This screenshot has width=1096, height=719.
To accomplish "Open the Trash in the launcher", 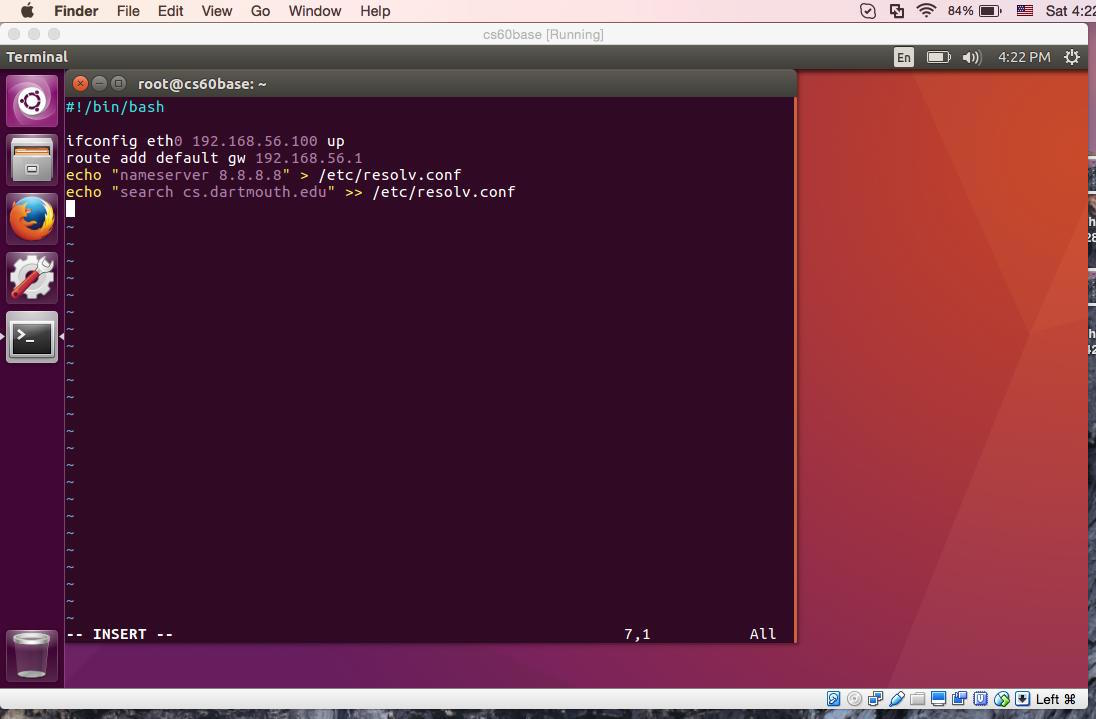I will click(32, 655).
